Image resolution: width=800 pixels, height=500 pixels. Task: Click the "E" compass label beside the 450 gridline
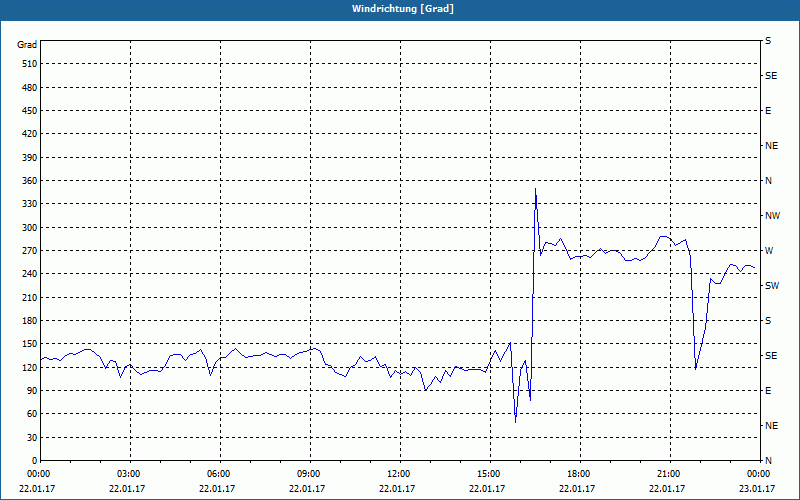coord(768,111)
